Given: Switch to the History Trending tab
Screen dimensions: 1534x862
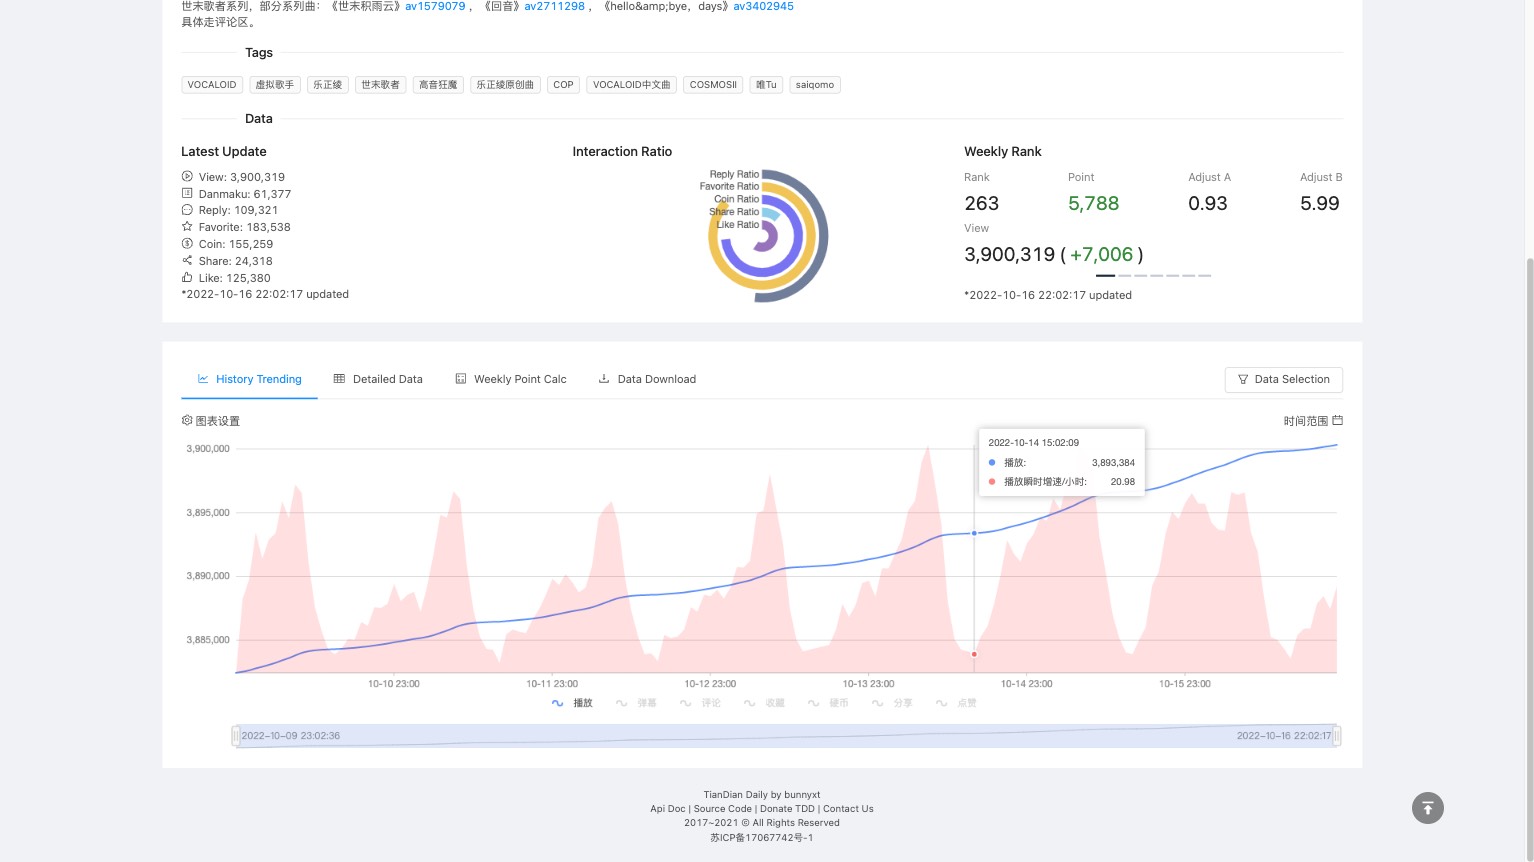Looking at the screenshot, I should [x=249, y=379].
